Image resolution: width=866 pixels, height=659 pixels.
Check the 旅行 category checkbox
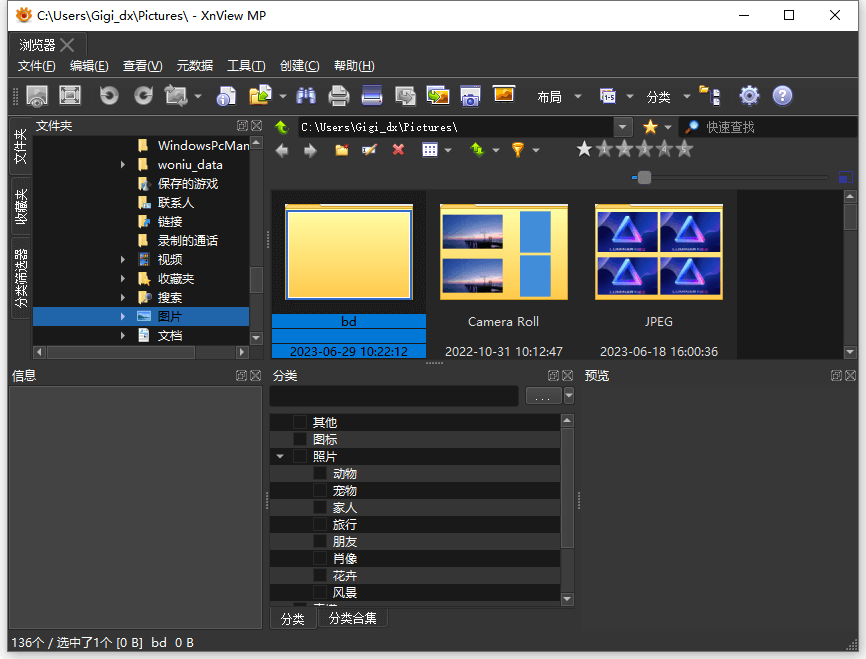[x=320, y=524]
